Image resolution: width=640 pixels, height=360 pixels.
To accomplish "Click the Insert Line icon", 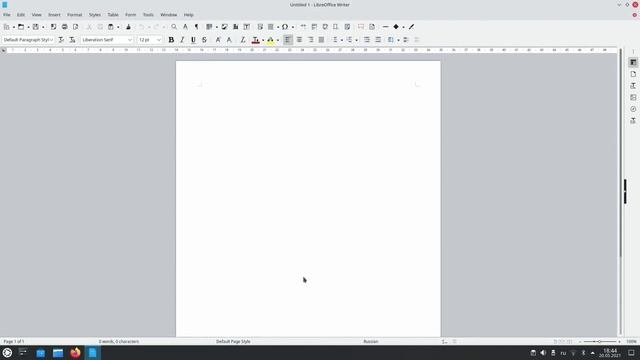I will coord(385,27).
